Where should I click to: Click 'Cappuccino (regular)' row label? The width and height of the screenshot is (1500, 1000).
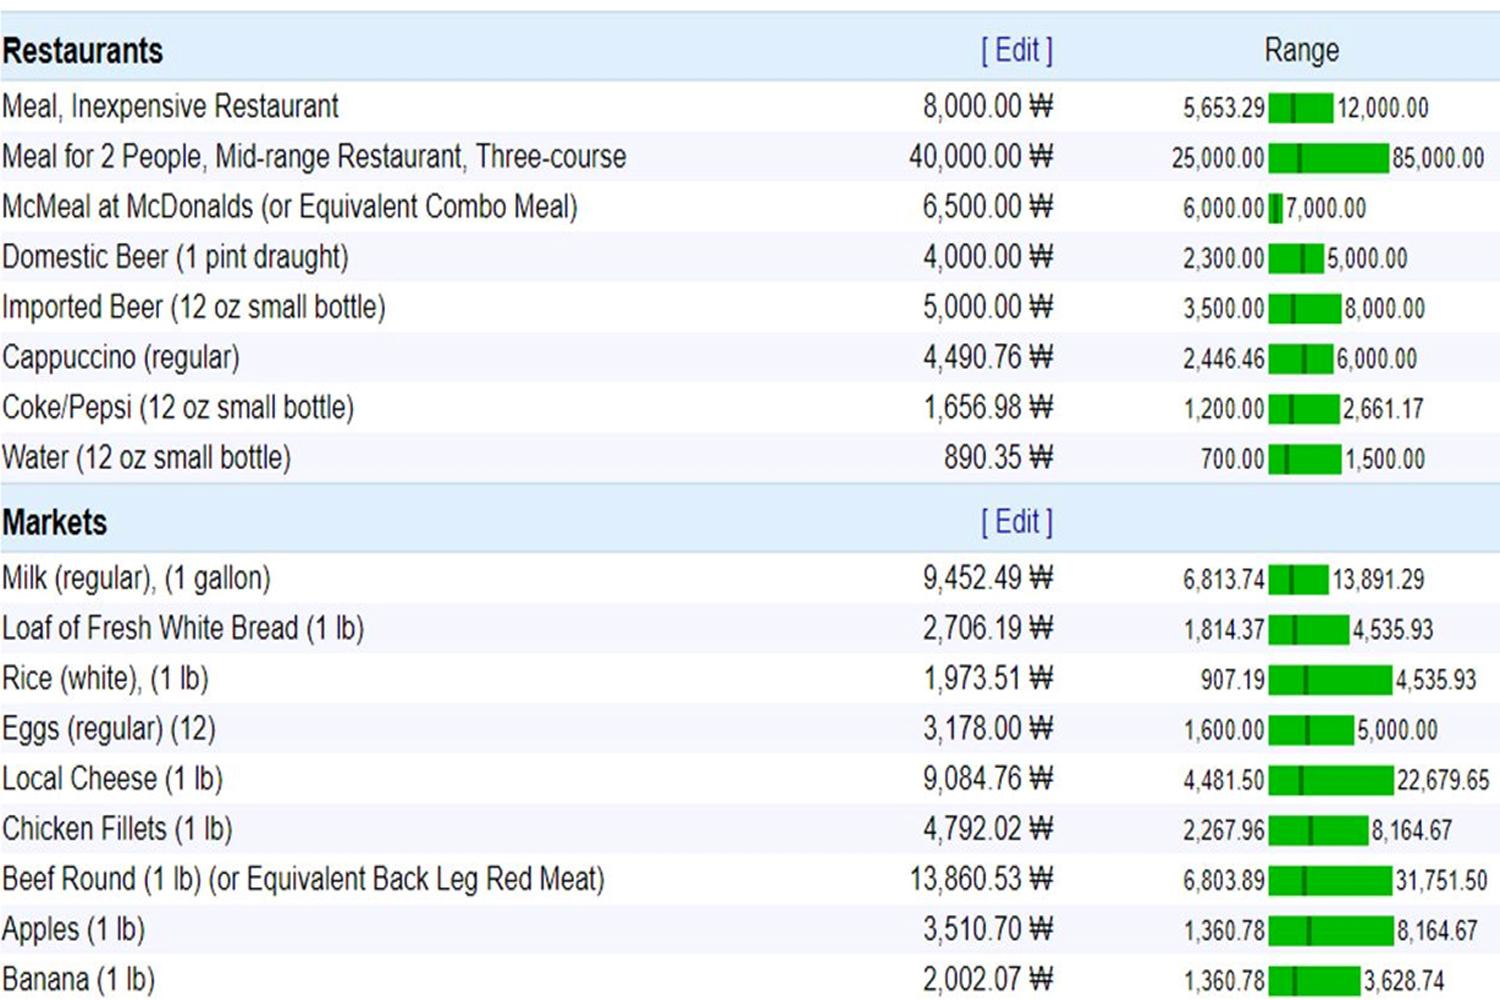121,357
